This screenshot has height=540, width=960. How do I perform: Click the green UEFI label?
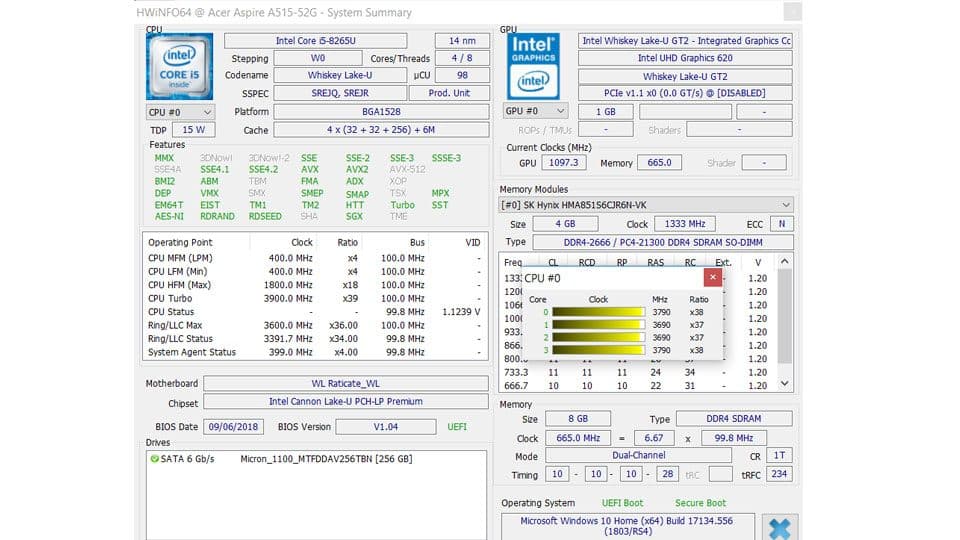[456, 427]
